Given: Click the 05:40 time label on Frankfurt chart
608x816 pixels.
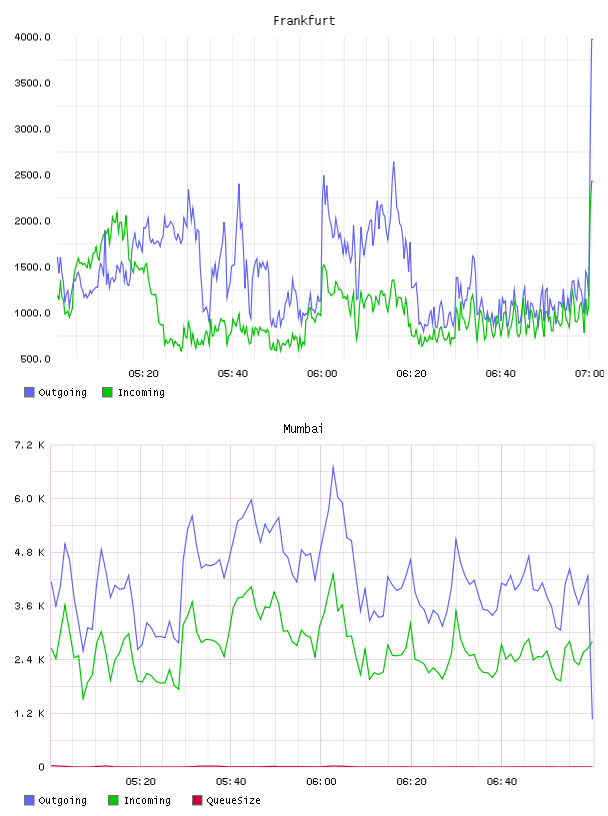Looking at the screenshot, I should tap(233, 374).
